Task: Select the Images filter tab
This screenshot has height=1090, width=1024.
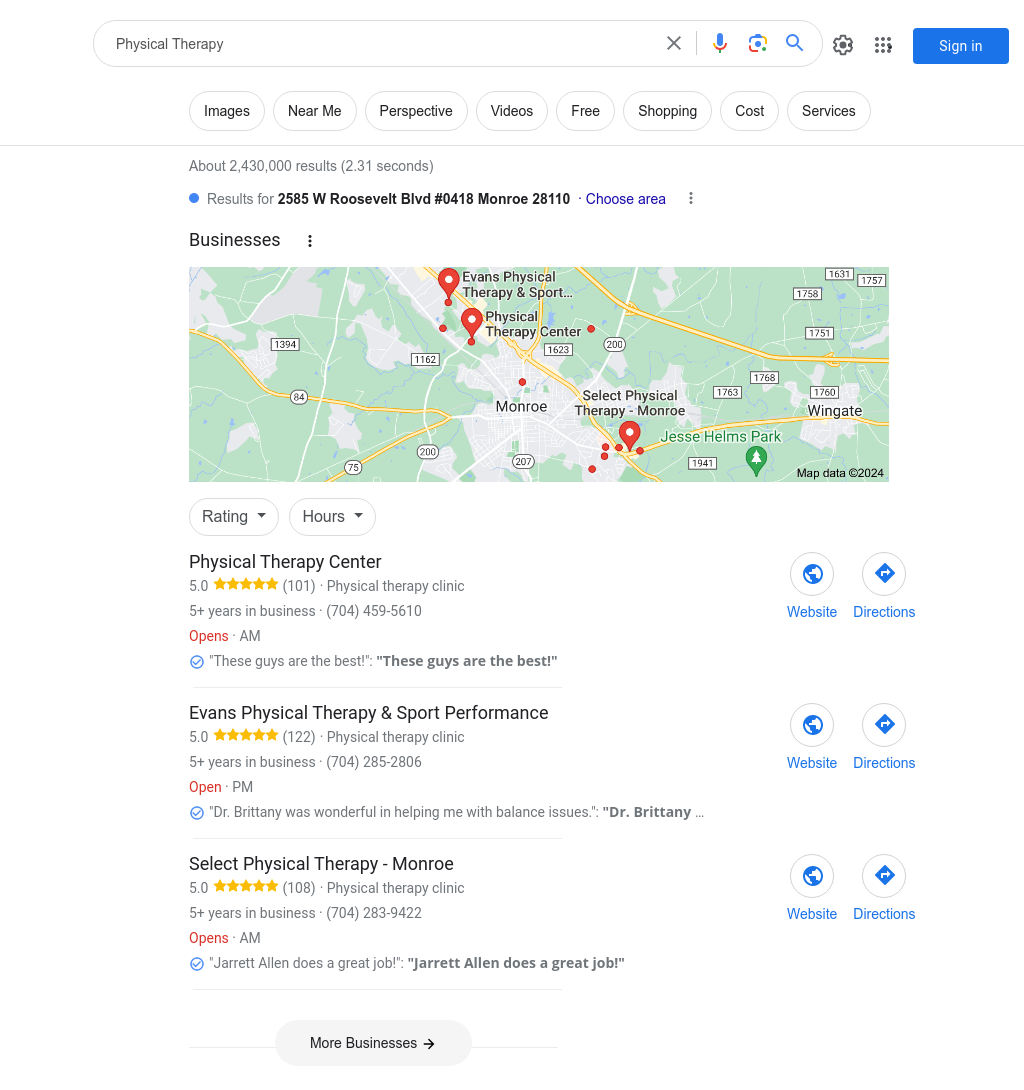Action: (x=227, y=111)
